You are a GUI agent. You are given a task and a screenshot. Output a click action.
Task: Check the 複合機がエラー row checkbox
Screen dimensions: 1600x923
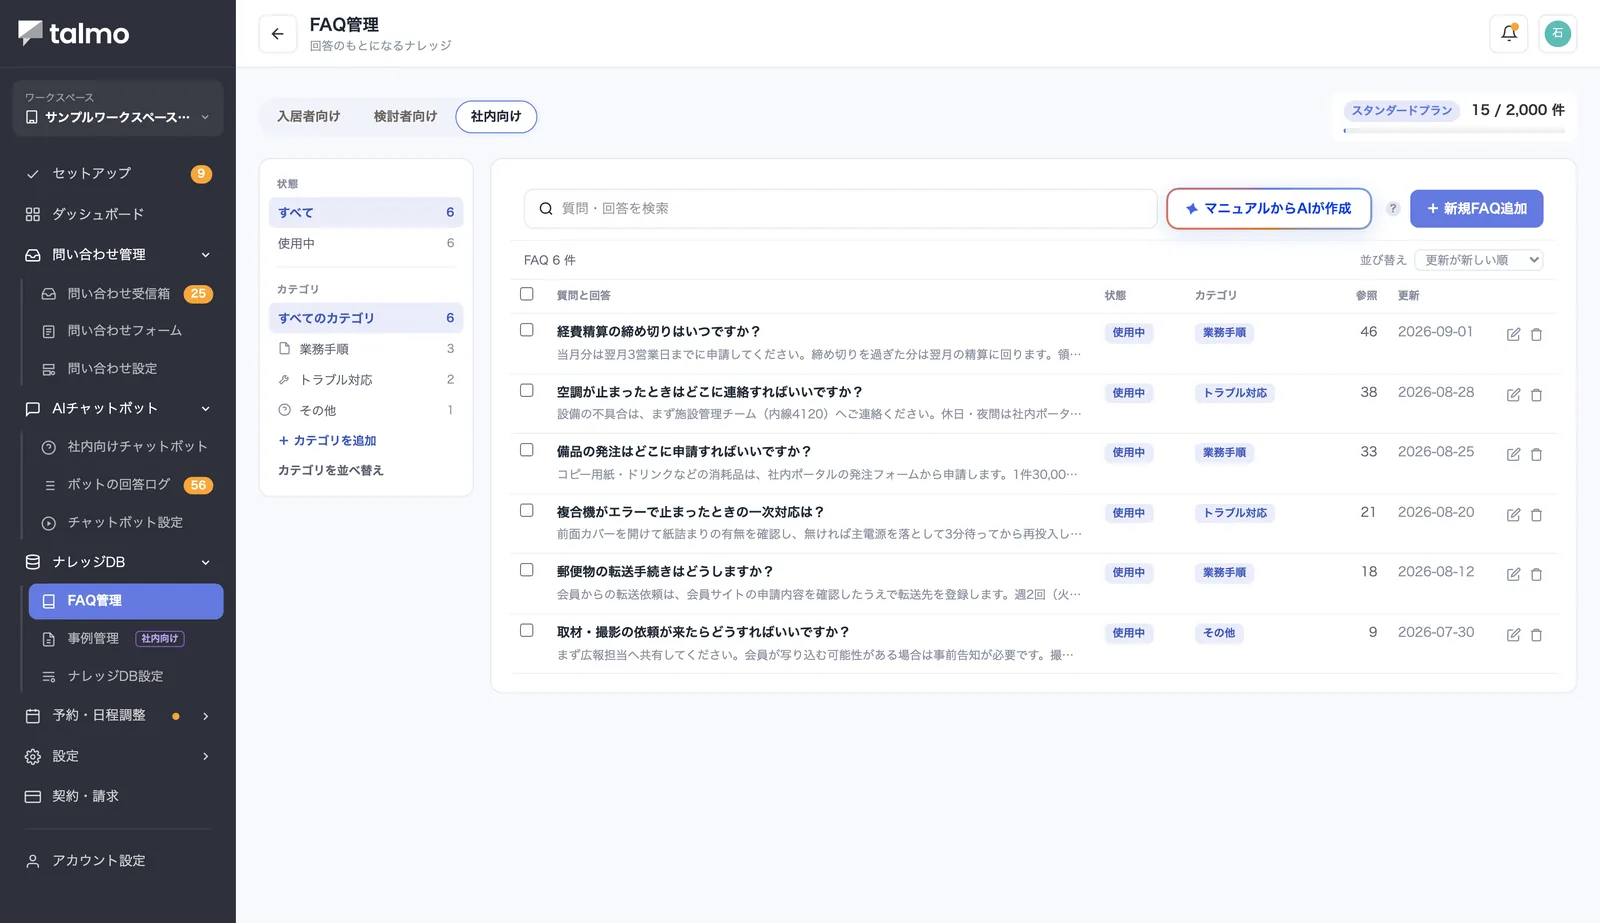pos(527,510)
